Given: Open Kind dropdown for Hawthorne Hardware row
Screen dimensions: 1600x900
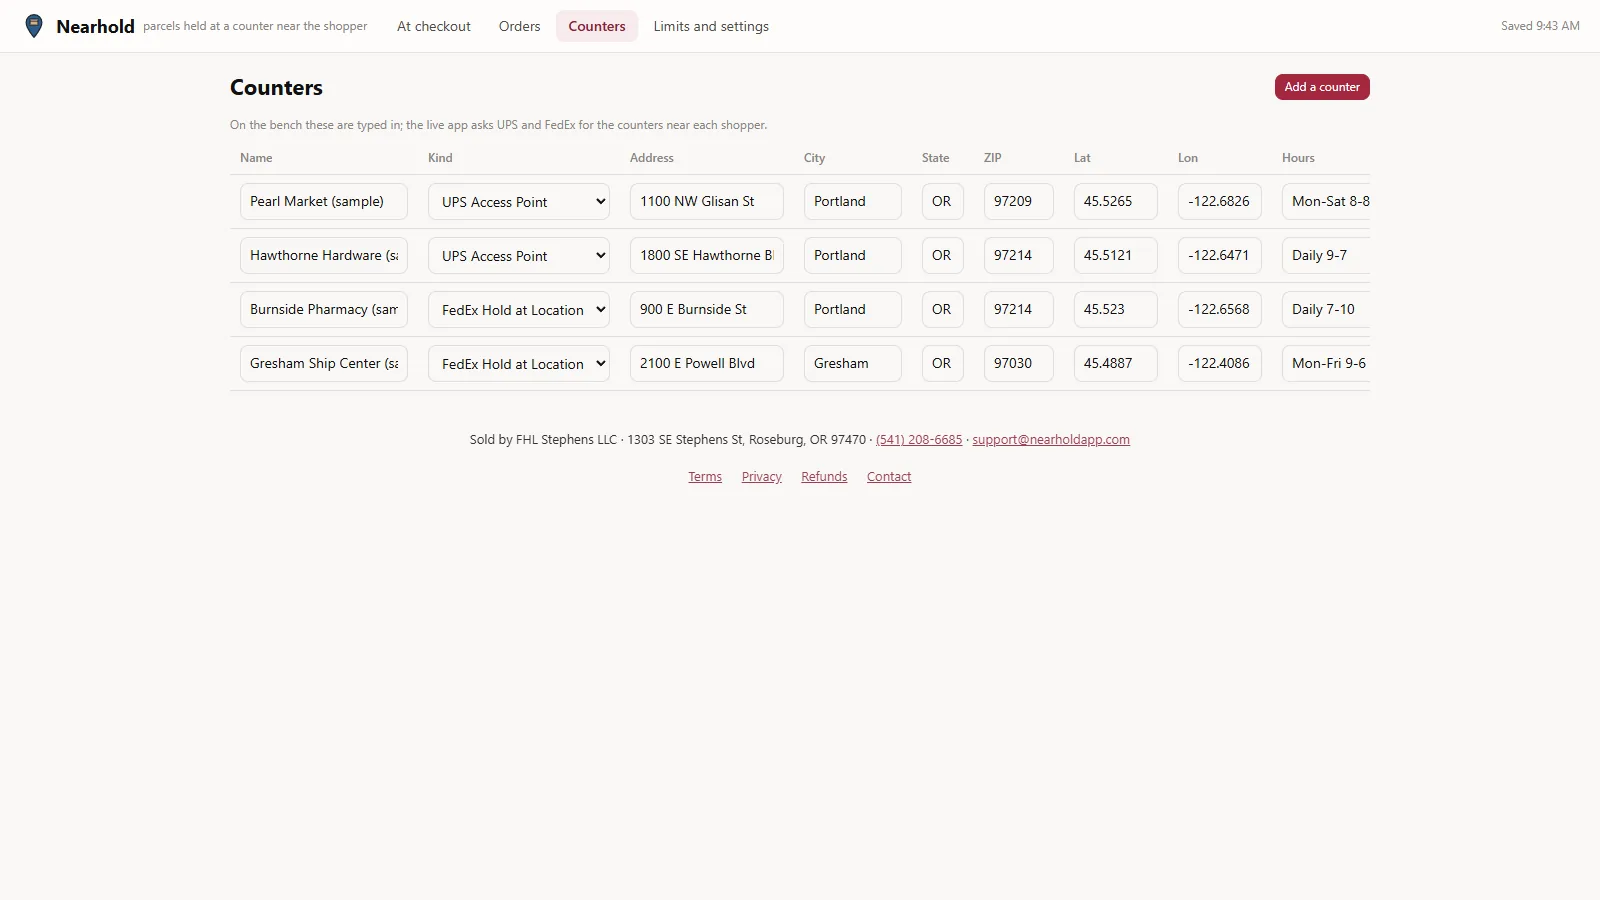Looking at the screenshot, I should coord(519,255).
